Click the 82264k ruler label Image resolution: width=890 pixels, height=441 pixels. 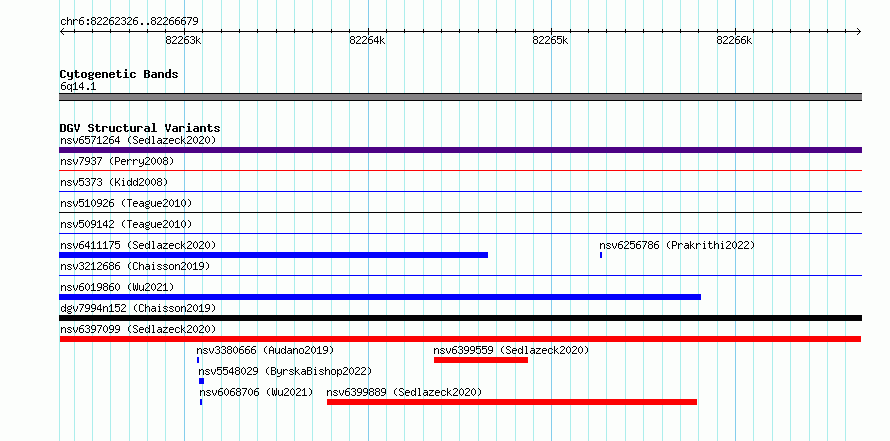point(367,40)
